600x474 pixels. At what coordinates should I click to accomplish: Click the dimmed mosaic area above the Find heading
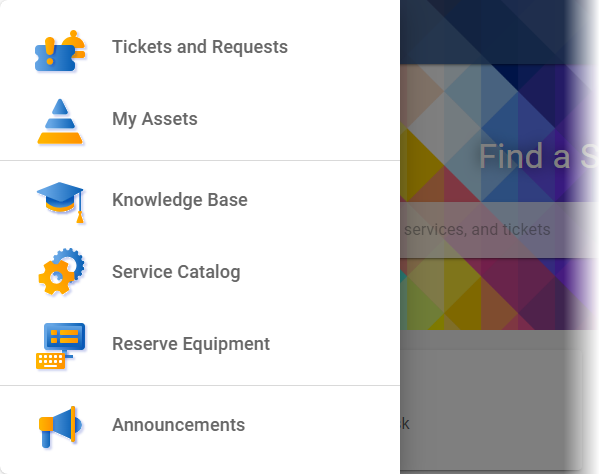tap(499, 101)
